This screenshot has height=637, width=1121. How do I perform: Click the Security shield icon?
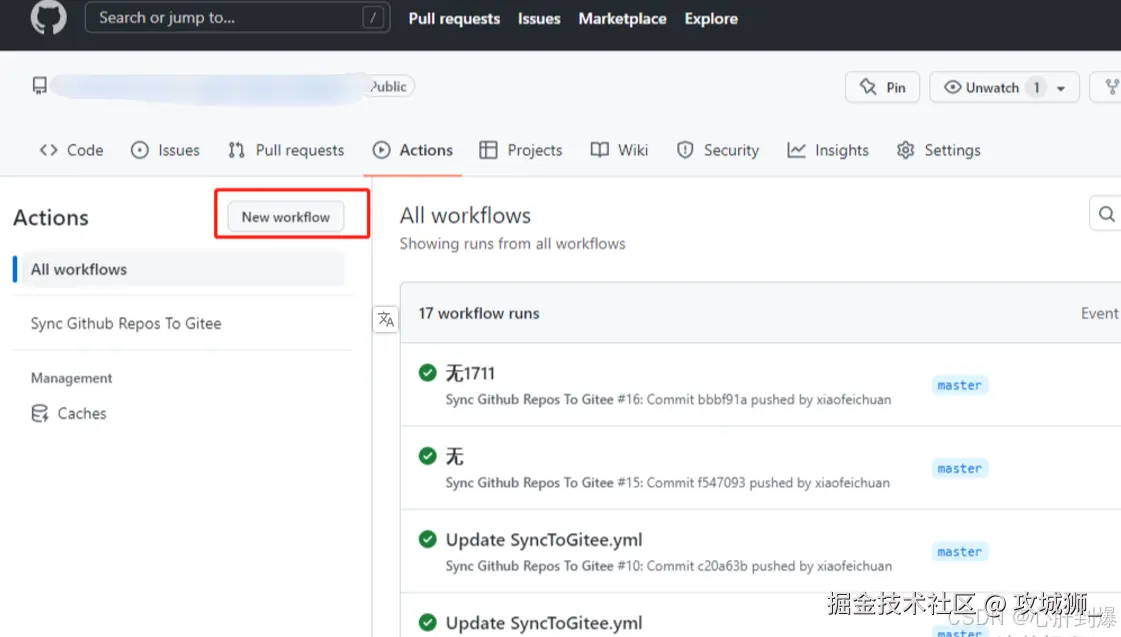(x=685, y=150)
